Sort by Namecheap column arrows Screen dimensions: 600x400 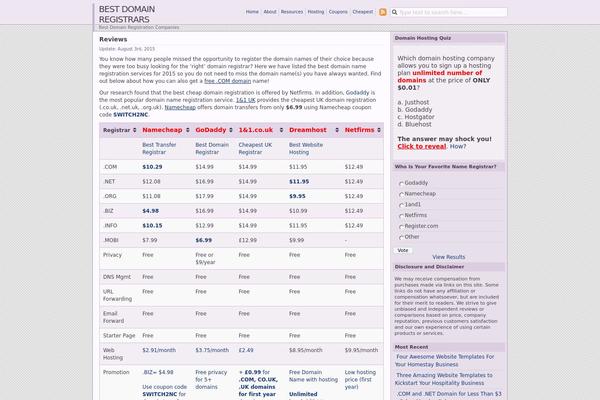click(x=188, y=130)
